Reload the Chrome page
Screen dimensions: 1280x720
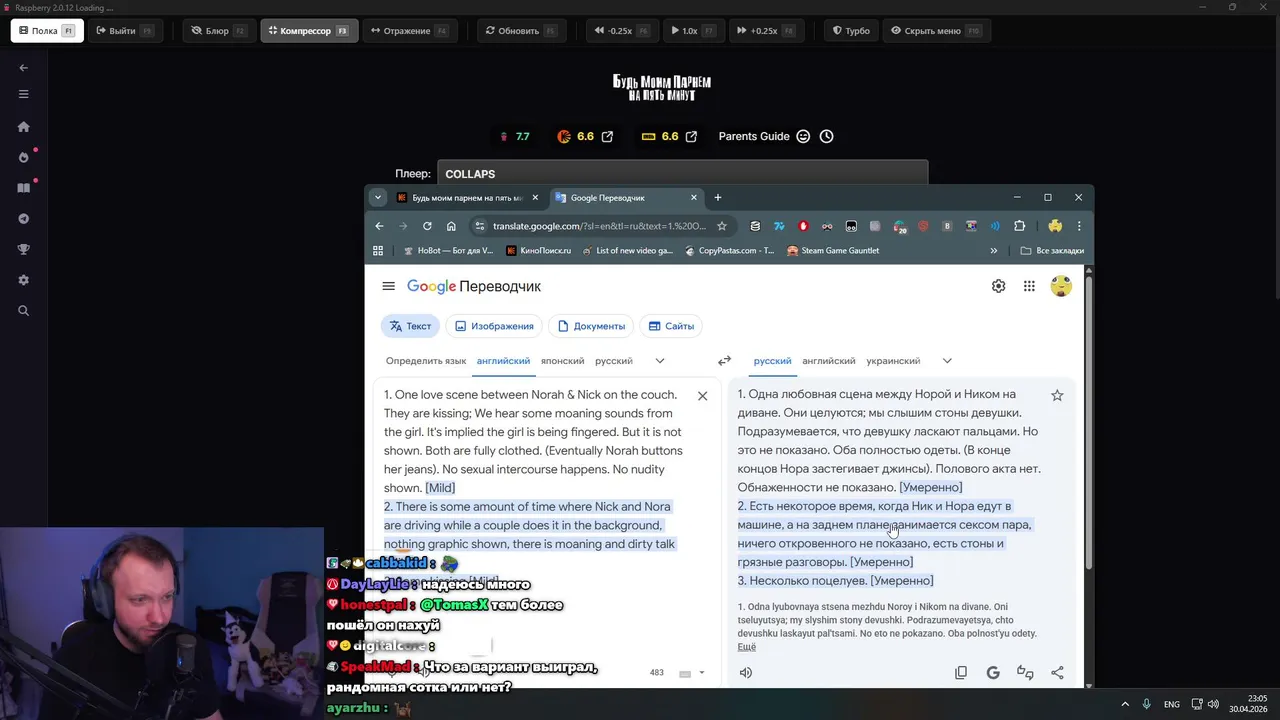[427, 226]
